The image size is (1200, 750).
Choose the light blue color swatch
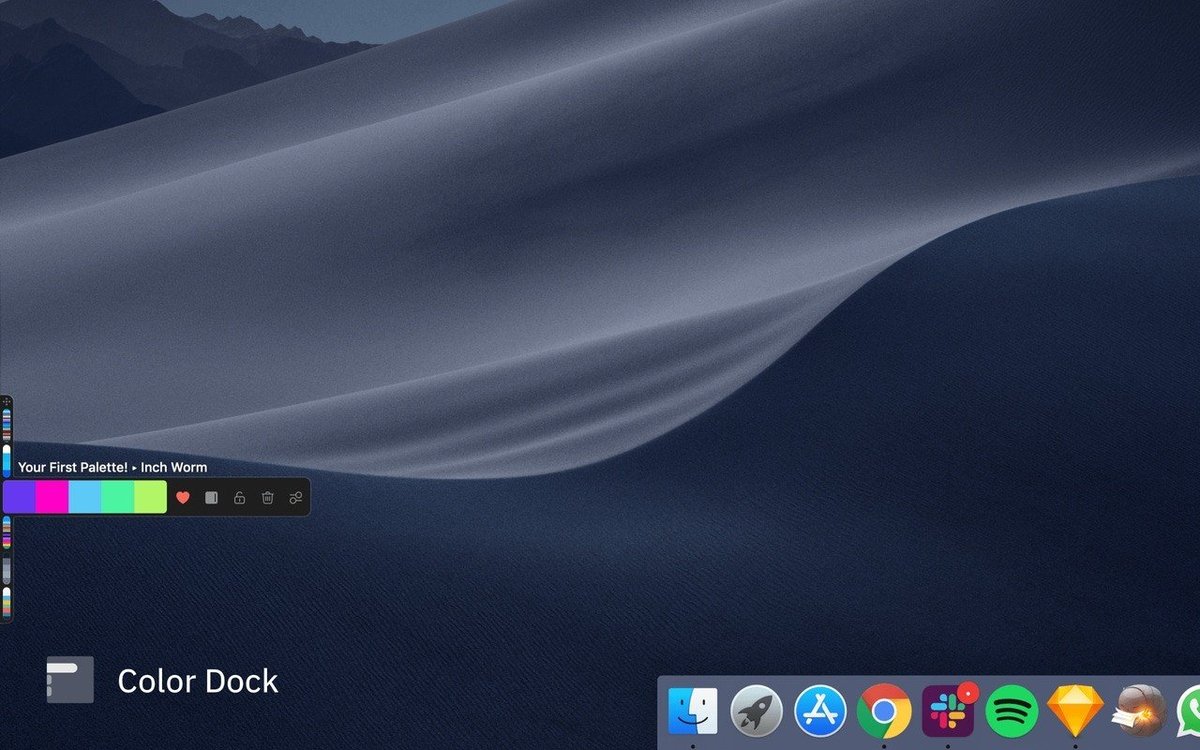pyautogui.click(x=85, y=497)
